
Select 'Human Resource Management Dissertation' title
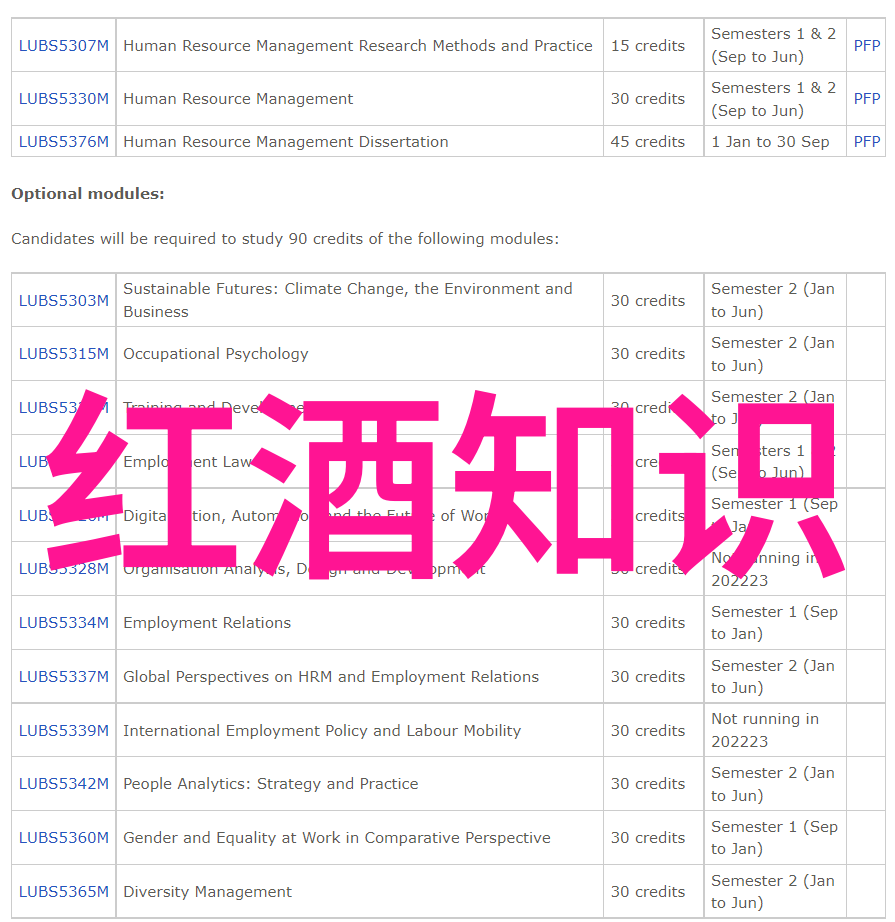[286, 142]
